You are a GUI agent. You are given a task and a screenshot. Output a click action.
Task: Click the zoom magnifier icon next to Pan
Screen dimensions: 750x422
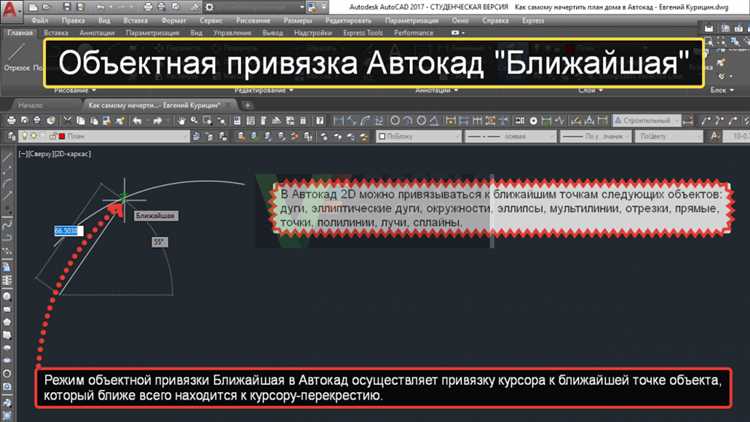(x=194, y=121)
